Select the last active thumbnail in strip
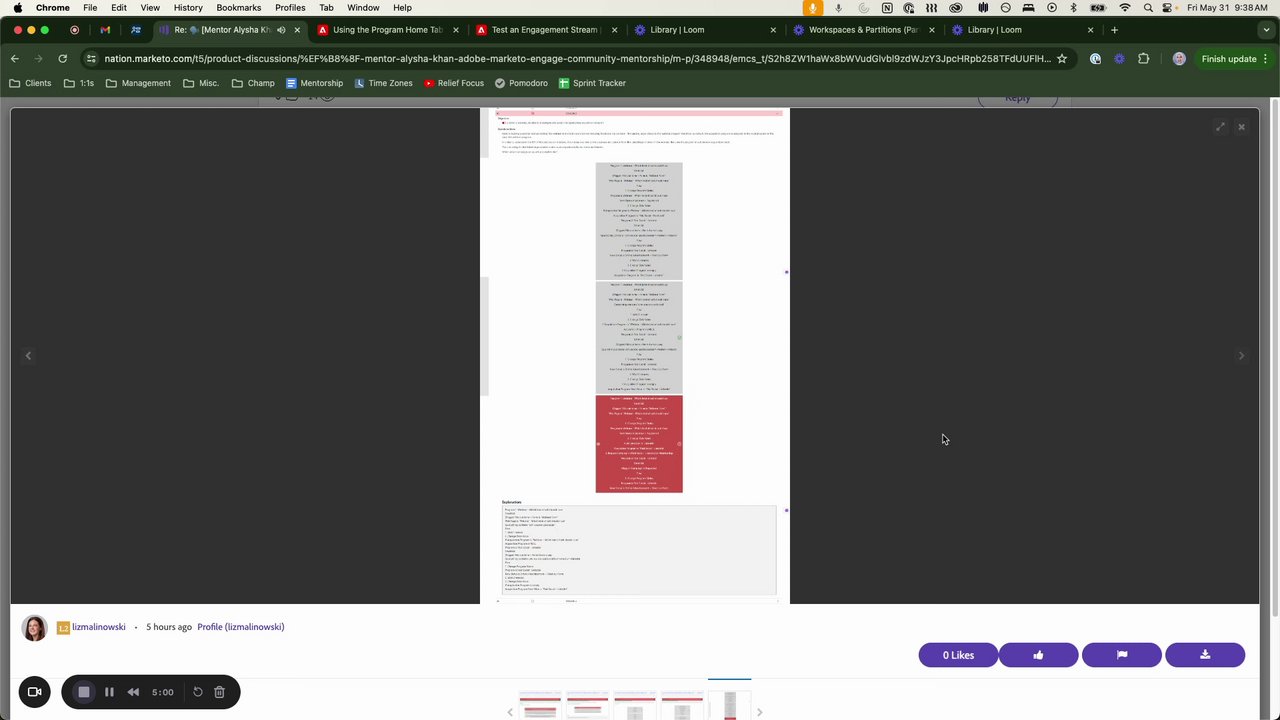The height and width of the screenshot is (720, 1280). 730,703
